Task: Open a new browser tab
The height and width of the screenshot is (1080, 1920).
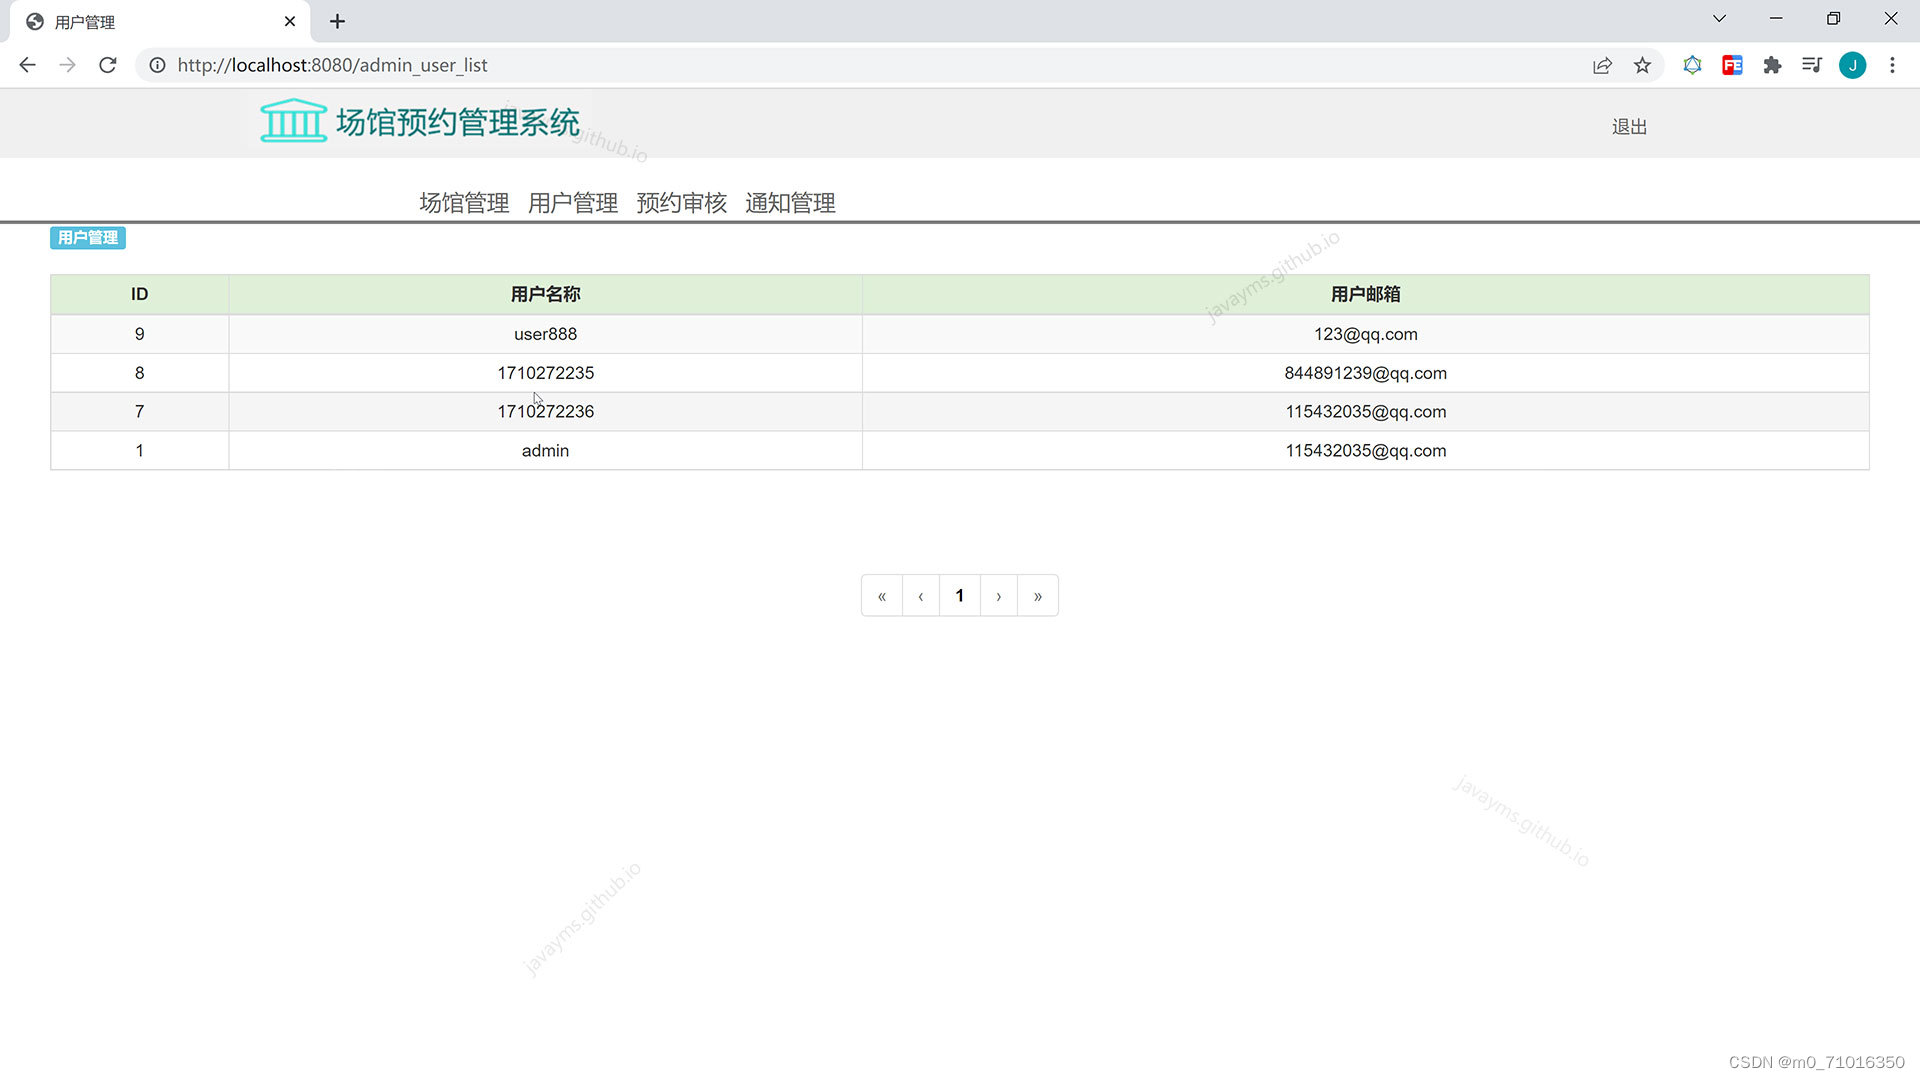Action: point(337,21)
